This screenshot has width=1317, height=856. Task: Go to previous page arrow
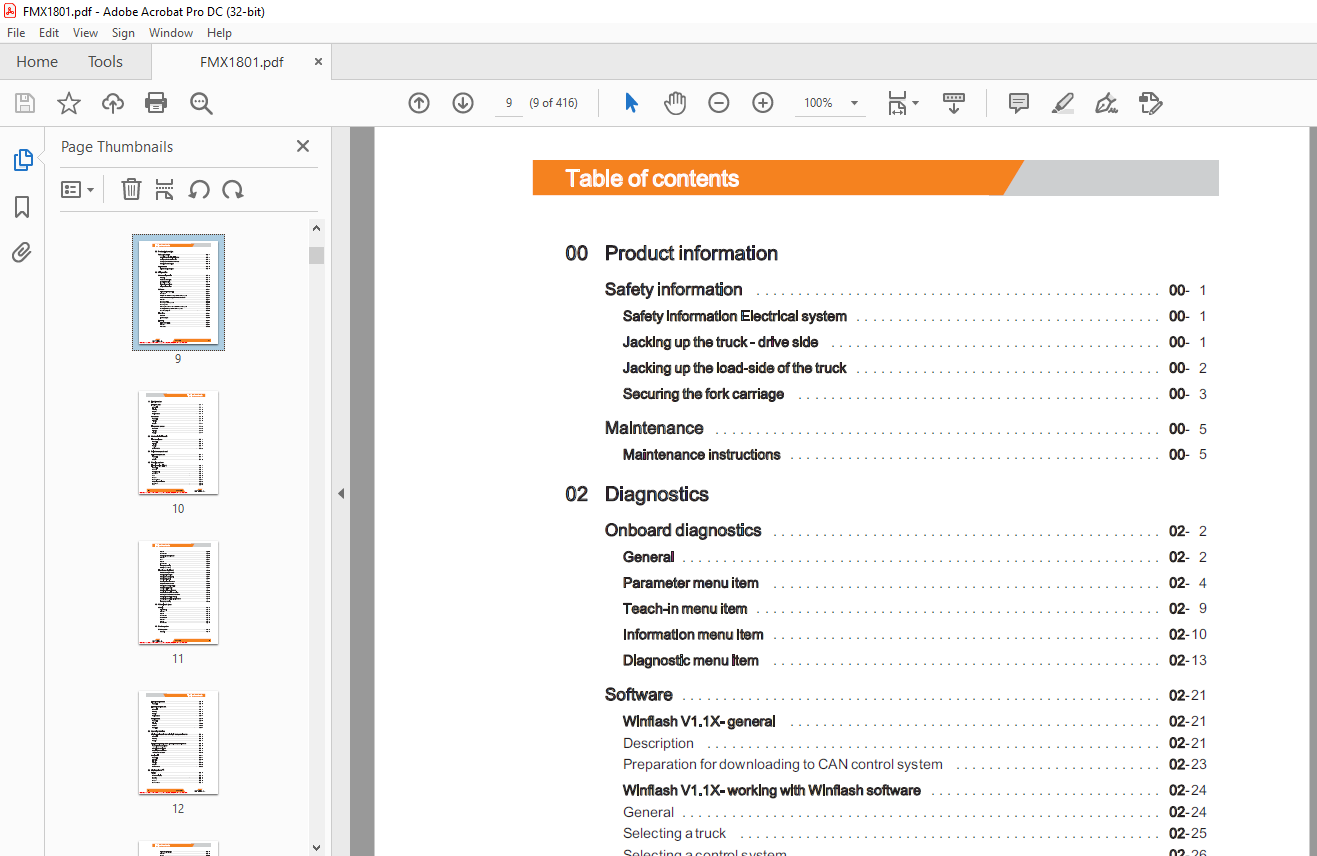[419, 103]
